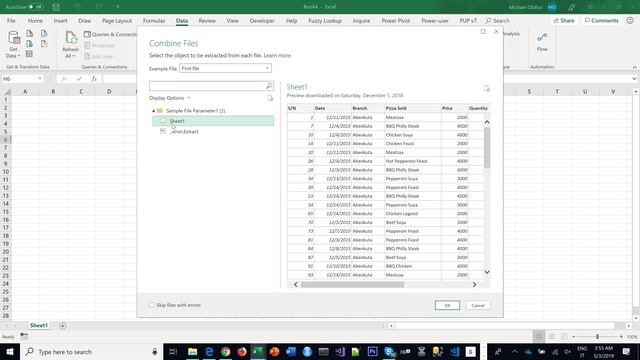The height and width of the screenshot is (360, 640).
Task: Enable Skip files with errors checkbox
Action: pos(152,305)
